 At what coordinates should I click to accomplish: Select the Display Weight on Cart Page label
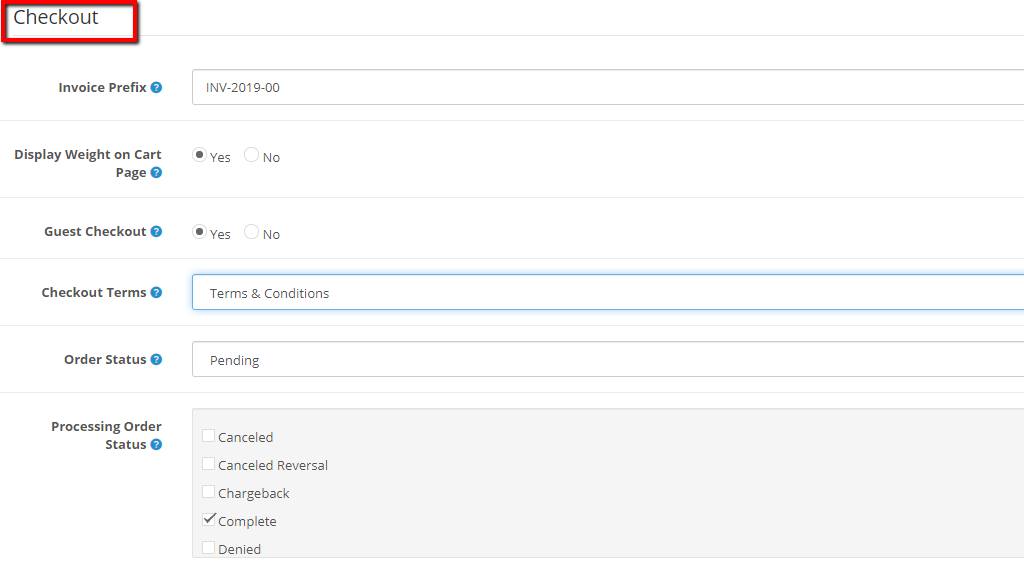tap(88, 163)
